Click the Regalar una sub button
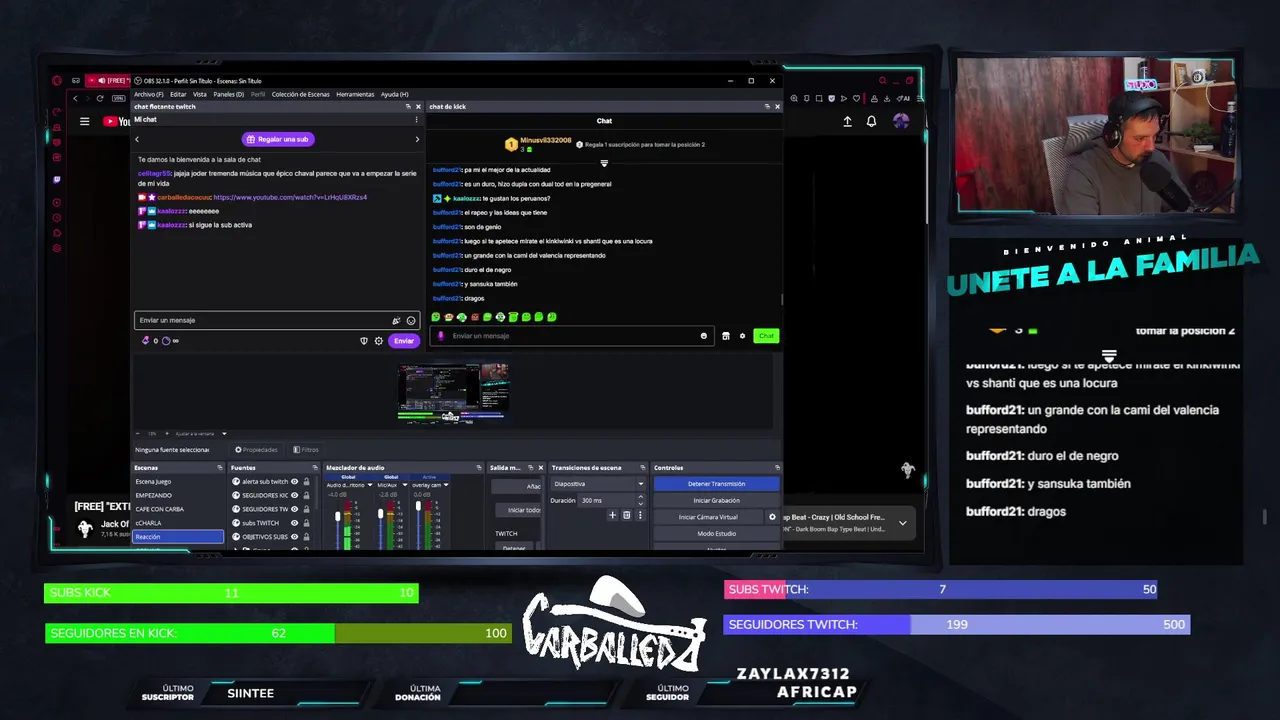This screenshot has width=1280, height=720. click(x=277, y=139)
